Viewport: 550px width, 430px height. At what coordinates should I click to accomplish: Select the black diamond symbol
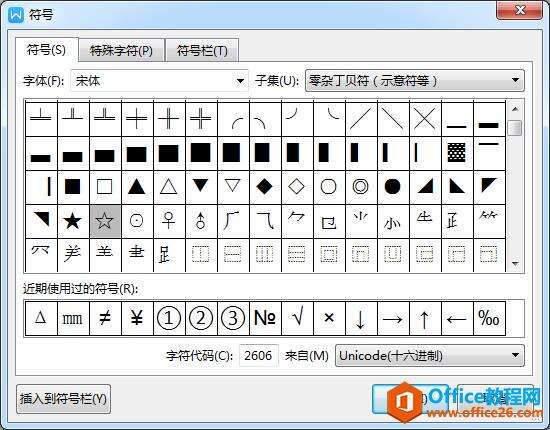265,187
